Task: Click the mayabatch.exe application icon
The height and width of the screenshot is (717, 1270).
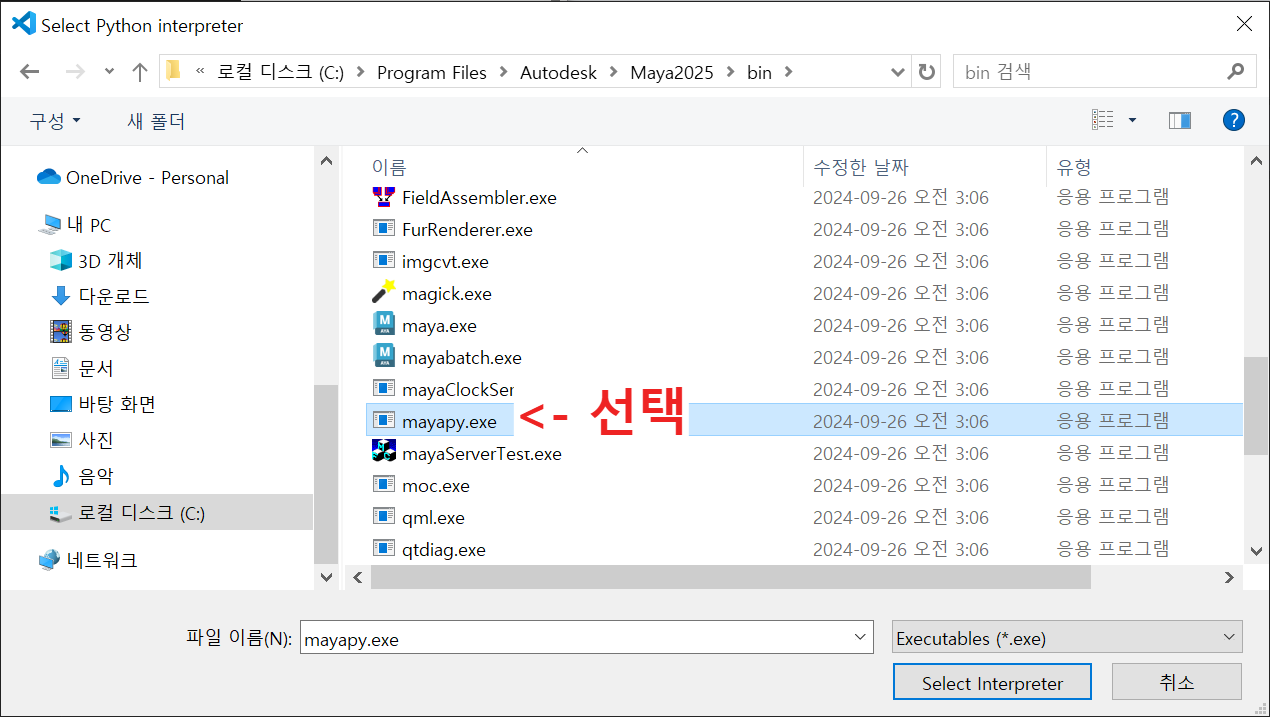Action: 384,357
